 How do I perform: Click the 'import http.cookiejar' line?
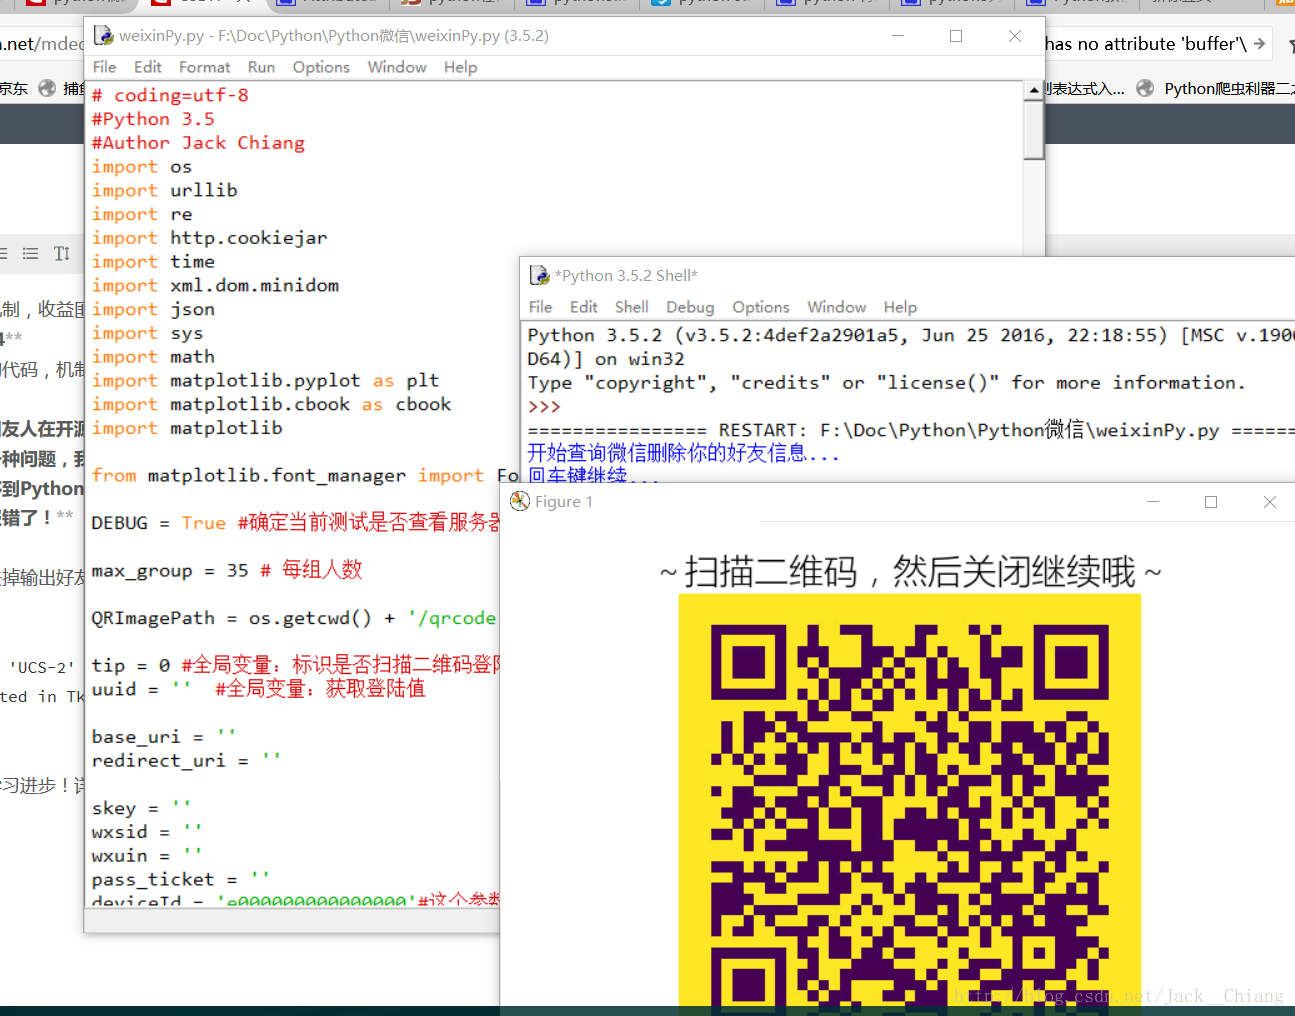pyautogui.click(x=210, y=238)
